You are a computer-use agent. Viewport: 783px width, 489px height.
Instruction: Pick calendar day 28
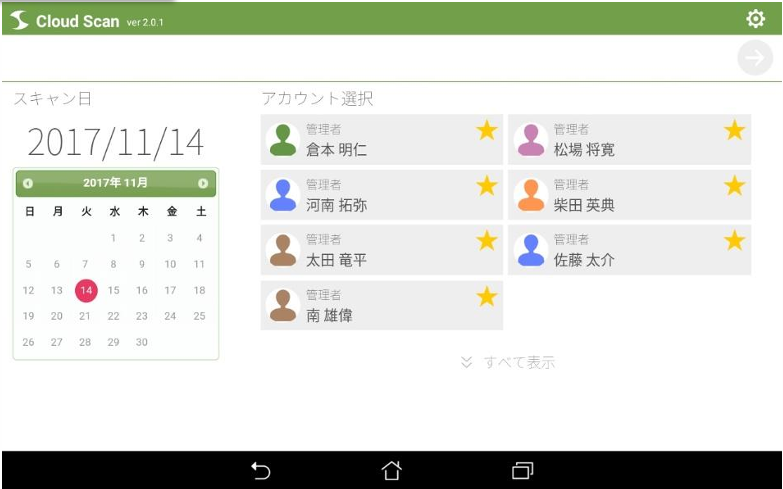tap(85, 342)
